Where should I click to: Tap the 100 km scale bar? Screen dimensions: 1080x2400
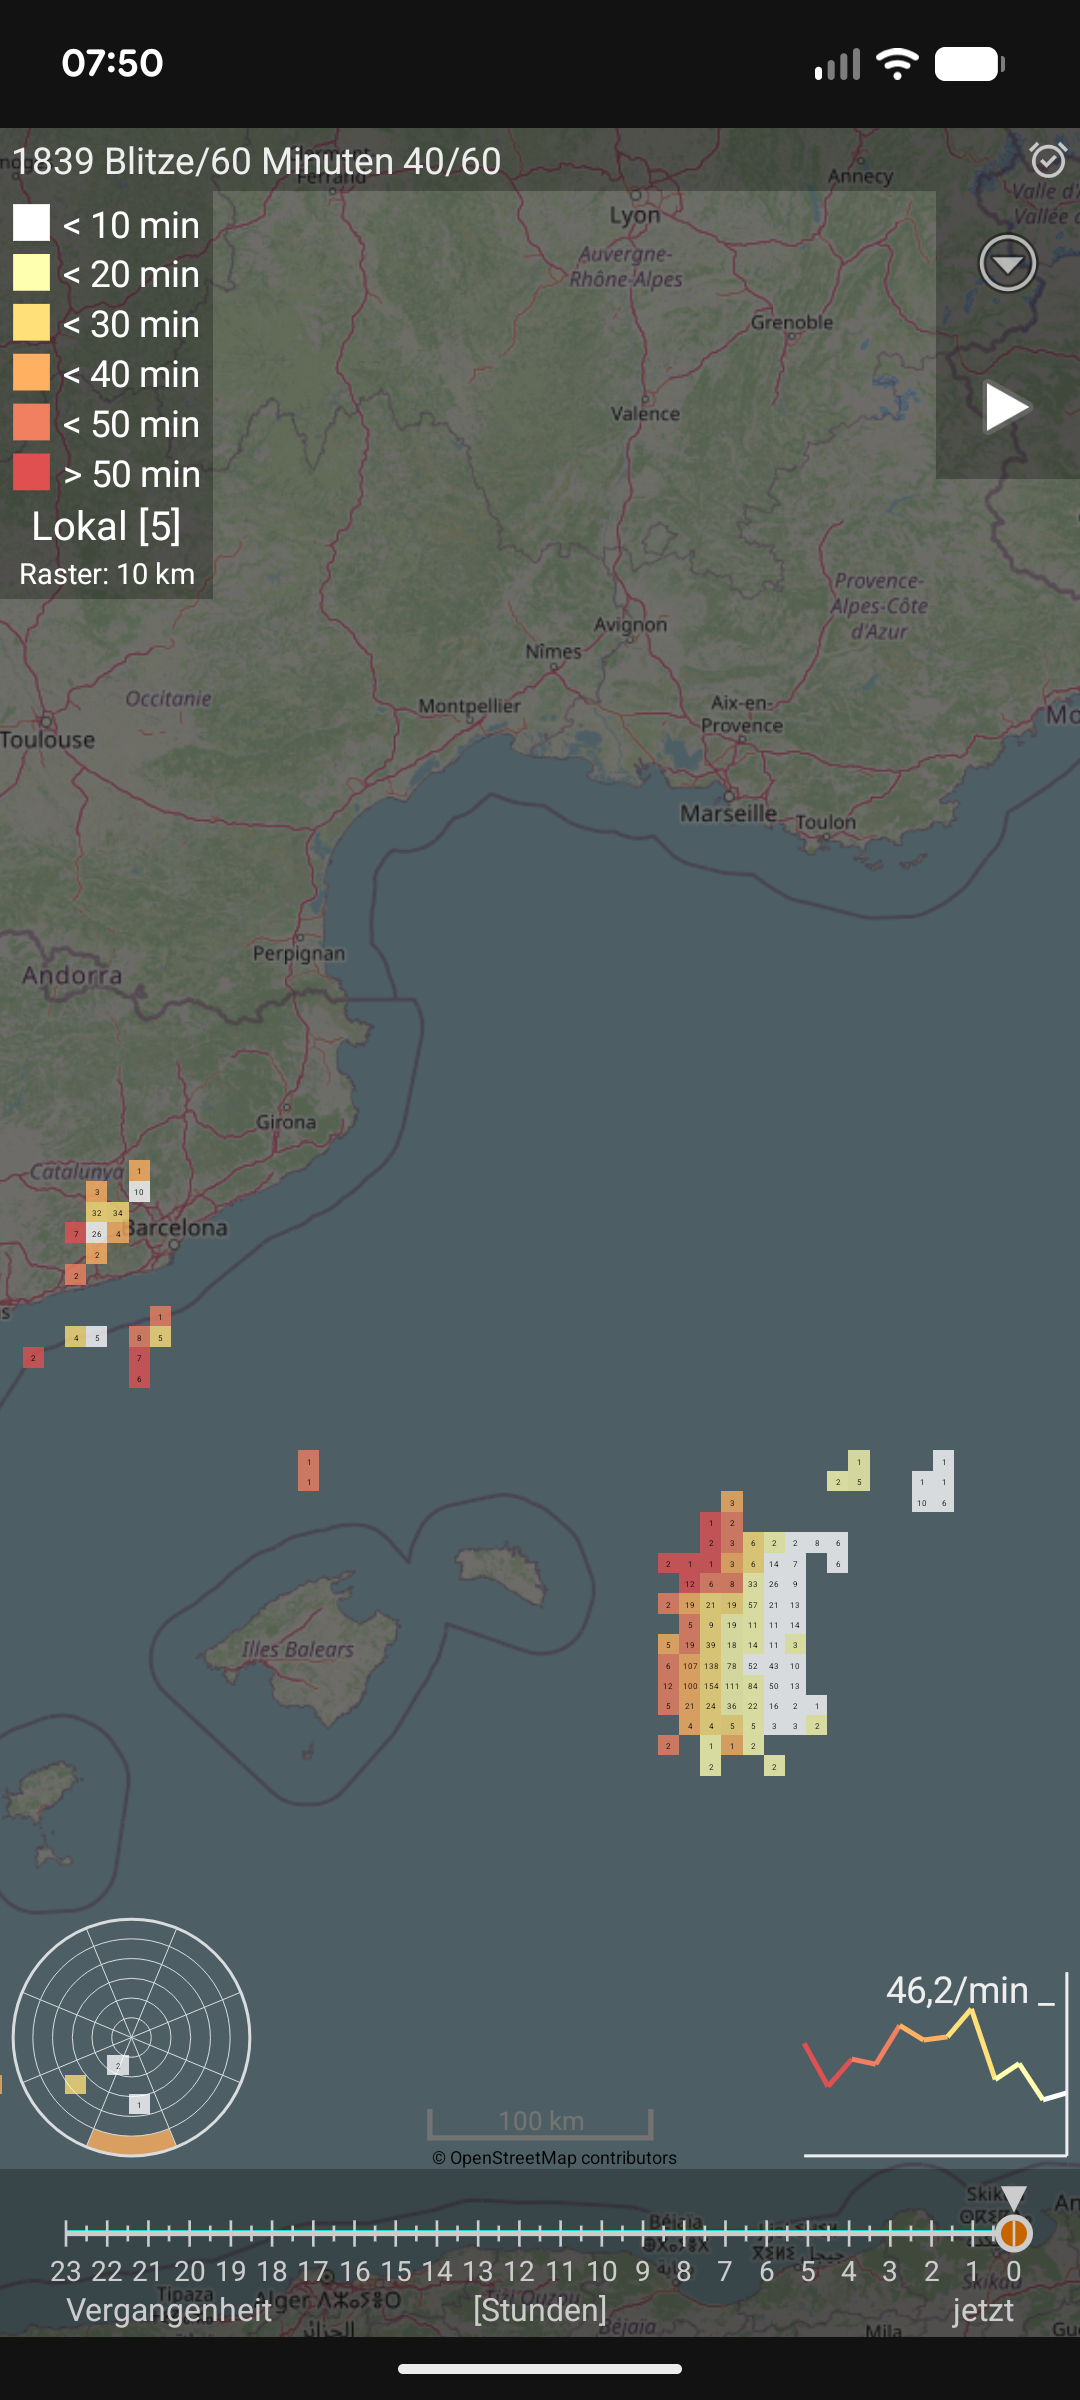point(540,2121)
